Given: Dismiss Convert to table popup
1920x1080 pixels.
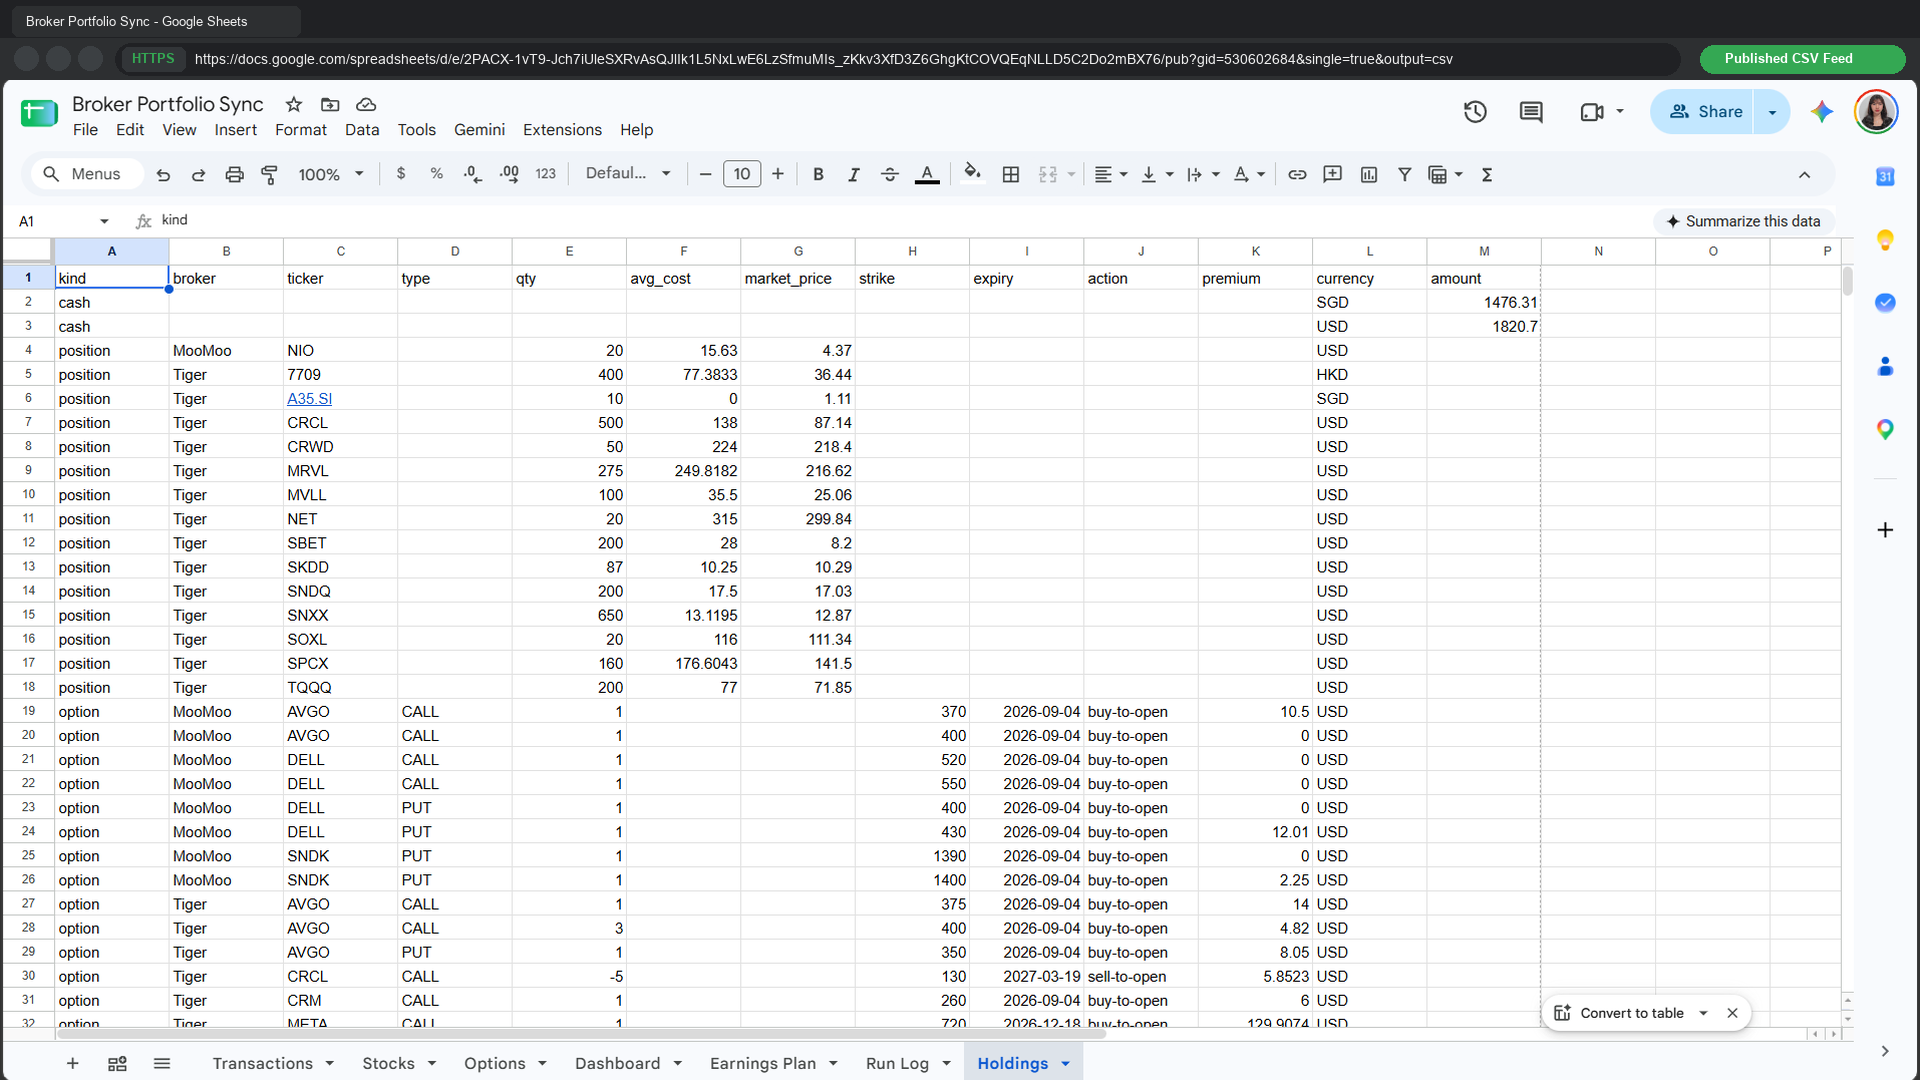Looking at the screenshot, I should tap(1732, 1013).
